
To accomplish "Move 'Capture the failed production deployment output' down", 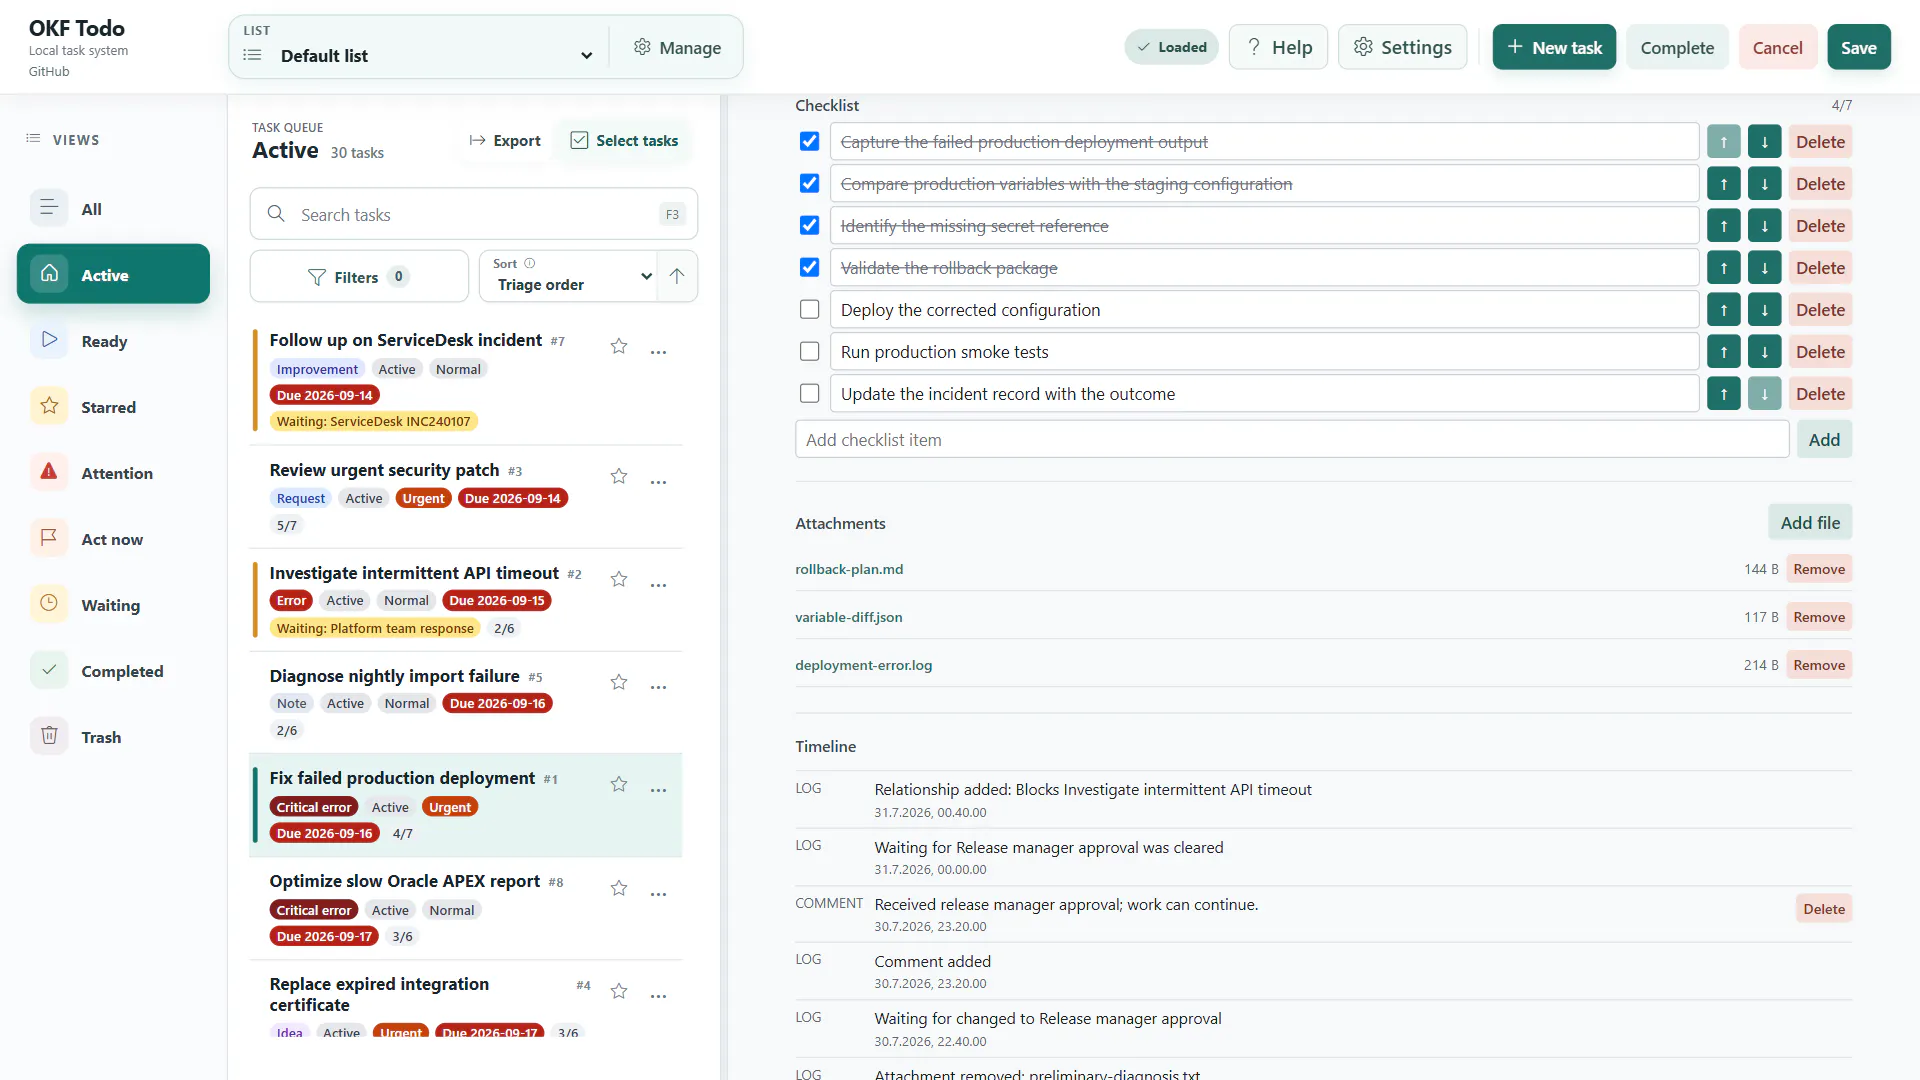I will [1764, 142].
